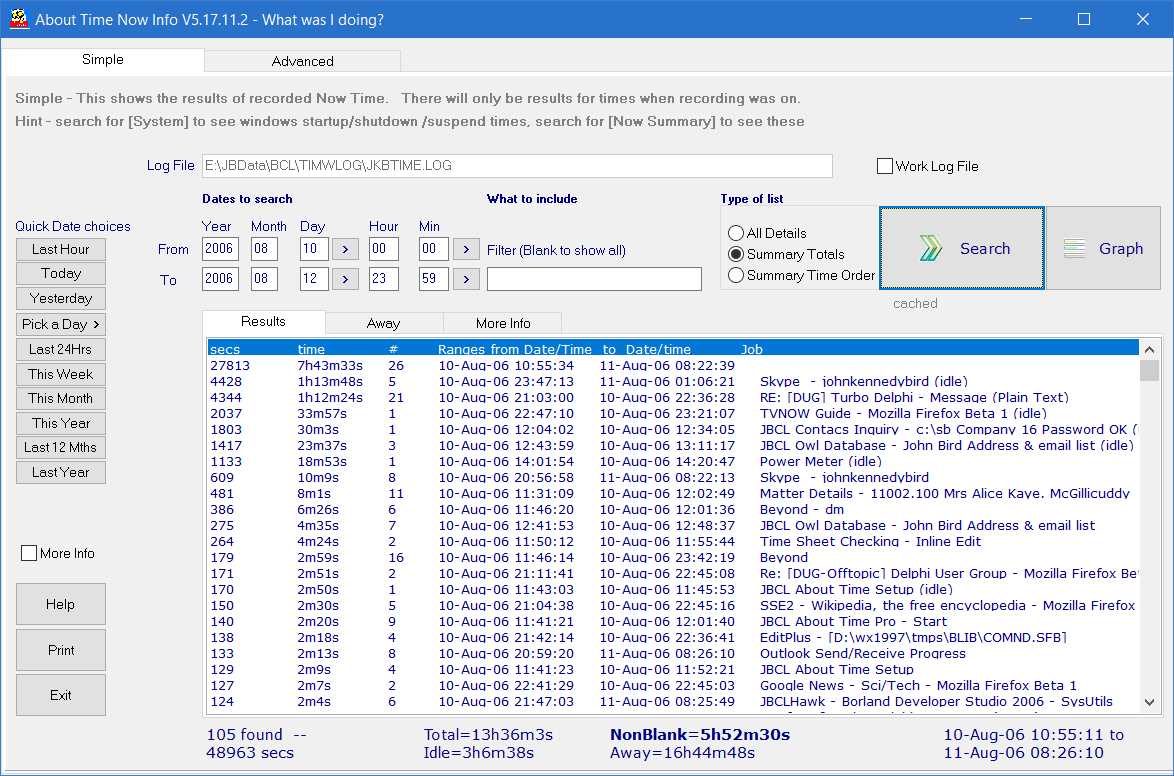Switch to the Advanced tab

pos(302,61)
